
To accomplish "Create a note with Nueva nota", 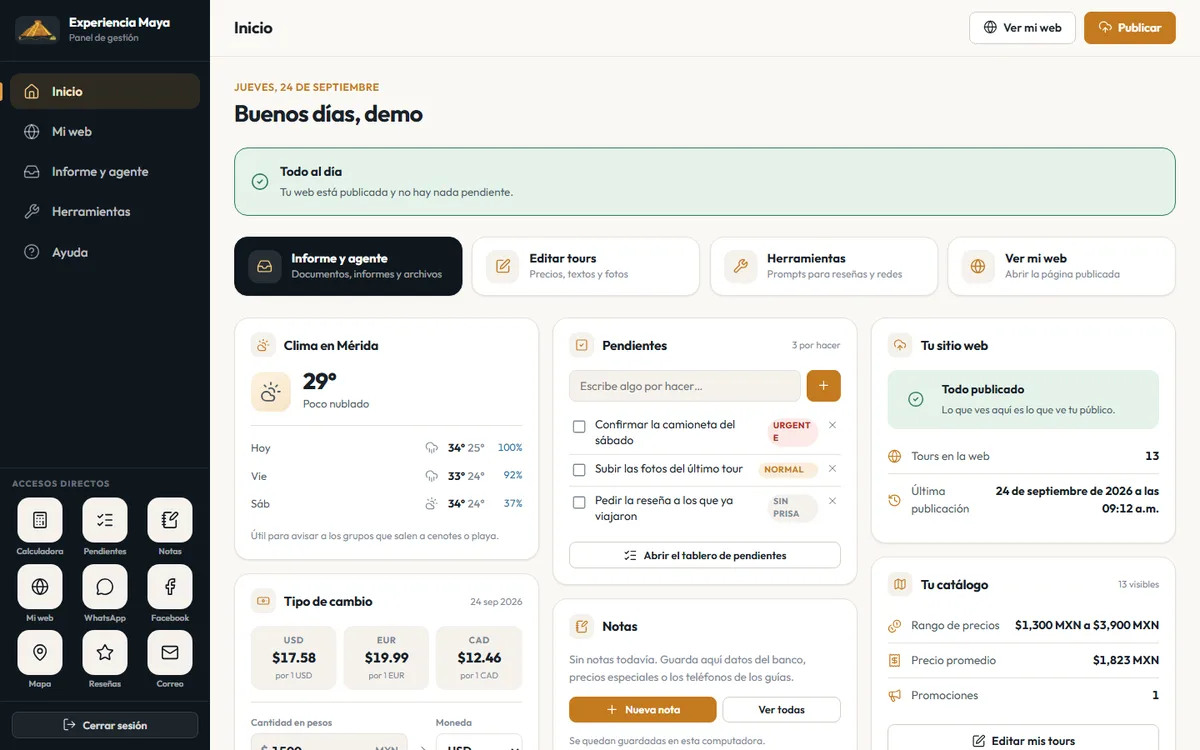I will pos(643,710).
